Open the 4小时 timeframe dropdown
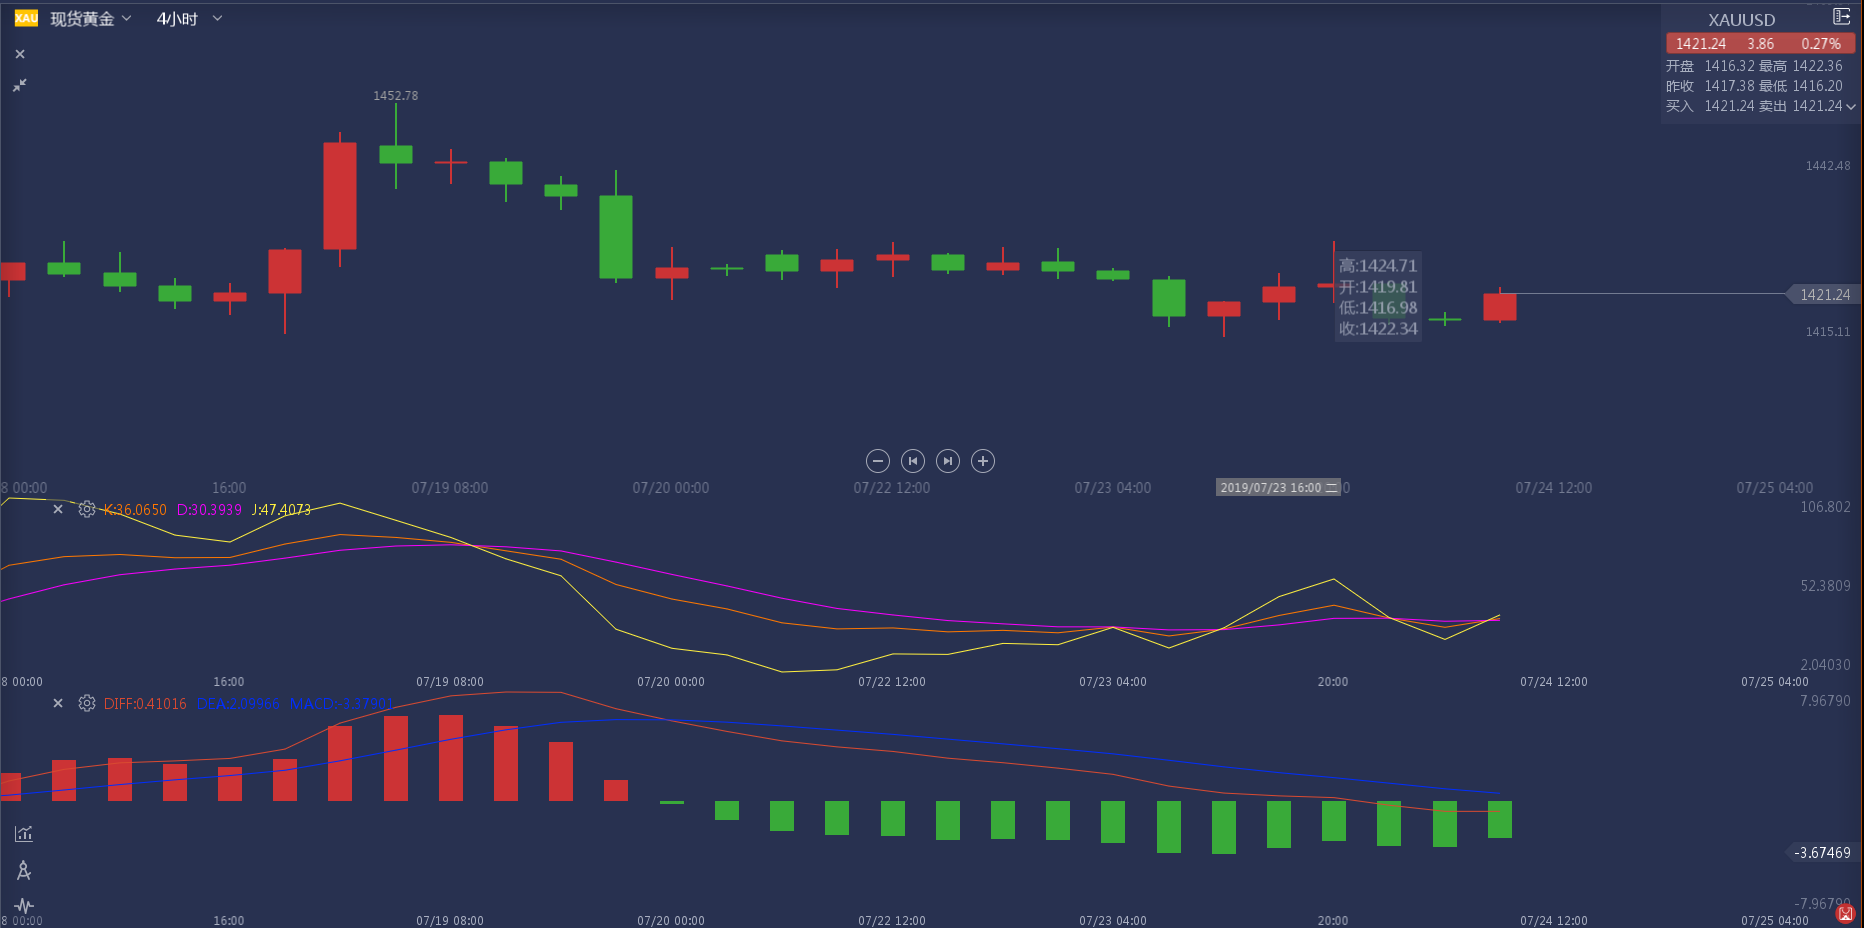 tap(188, 19)
